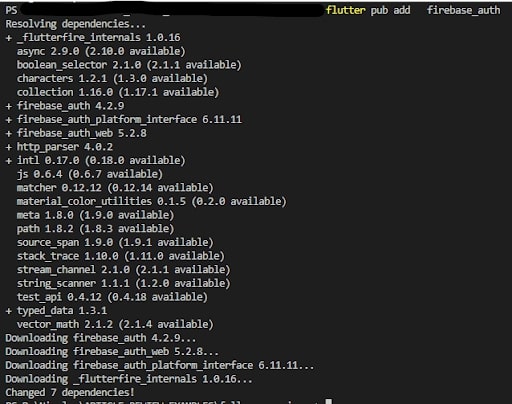Click 'firebase_auth' argument in command line
Viewport: 512px width, 404px height.
(464, 10)
